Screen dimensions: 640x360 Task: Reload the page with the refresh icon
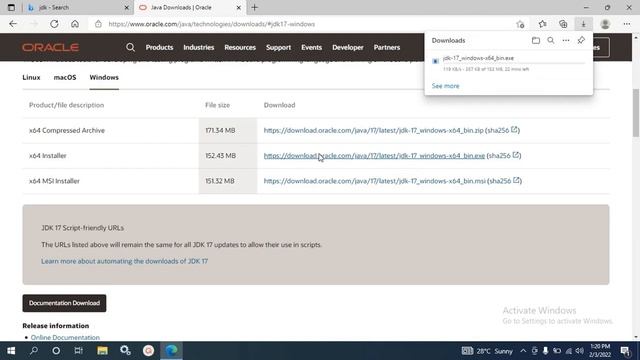coord(54,24)
